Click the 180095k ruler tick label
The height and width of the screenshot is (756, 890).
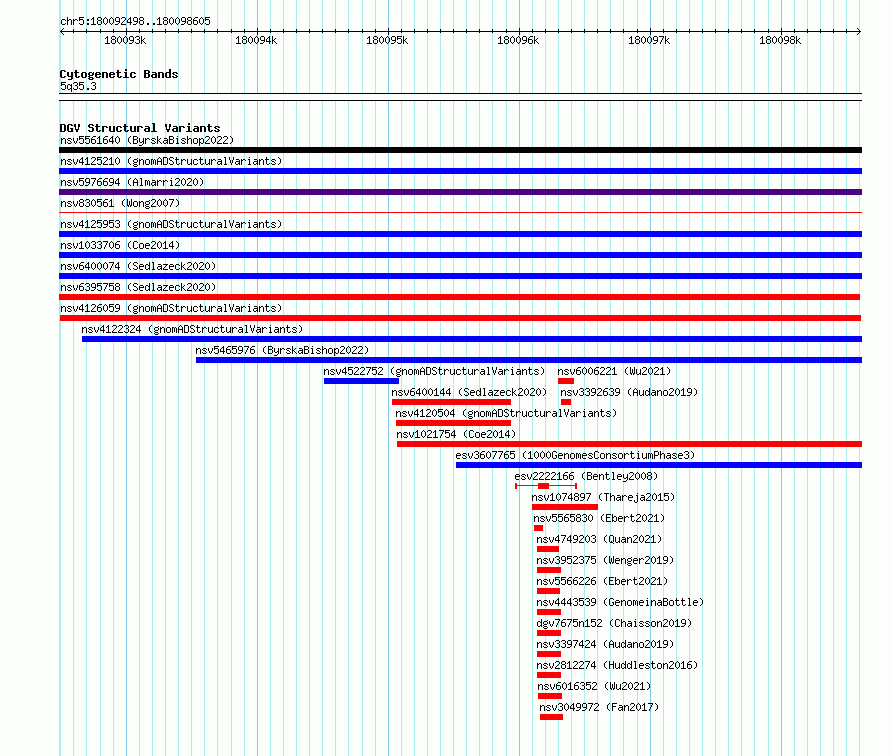pos(387,40)
